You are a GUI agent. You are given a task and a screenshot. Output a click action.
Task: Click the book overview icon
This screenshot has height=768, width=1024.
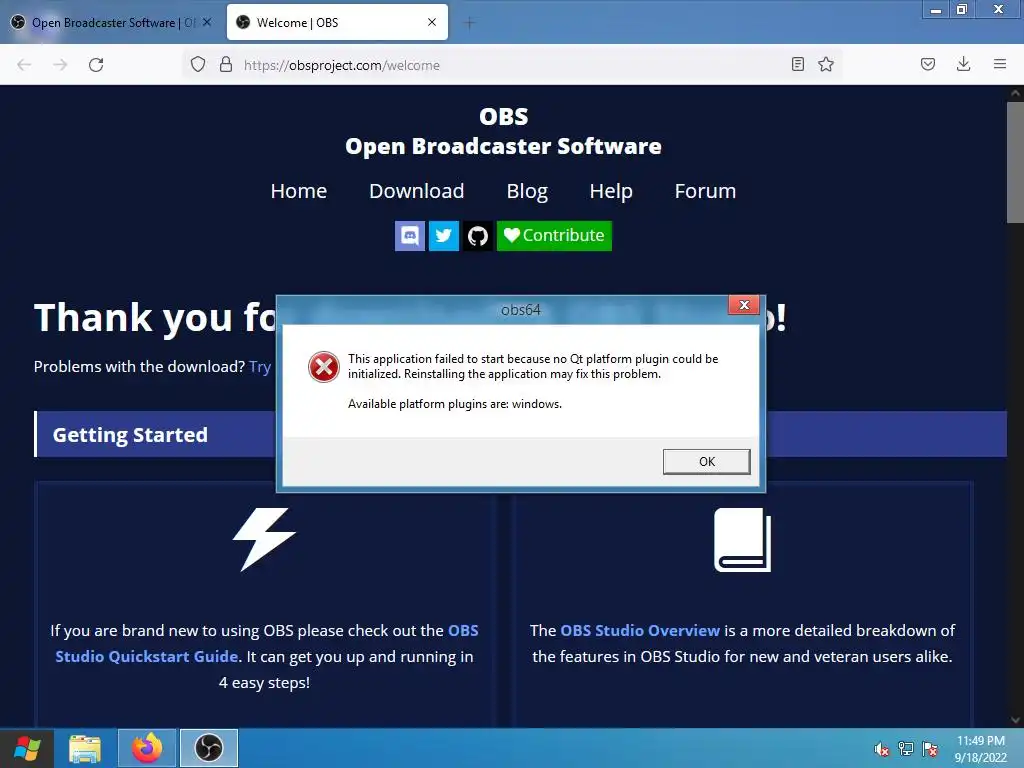click(743, 539)
